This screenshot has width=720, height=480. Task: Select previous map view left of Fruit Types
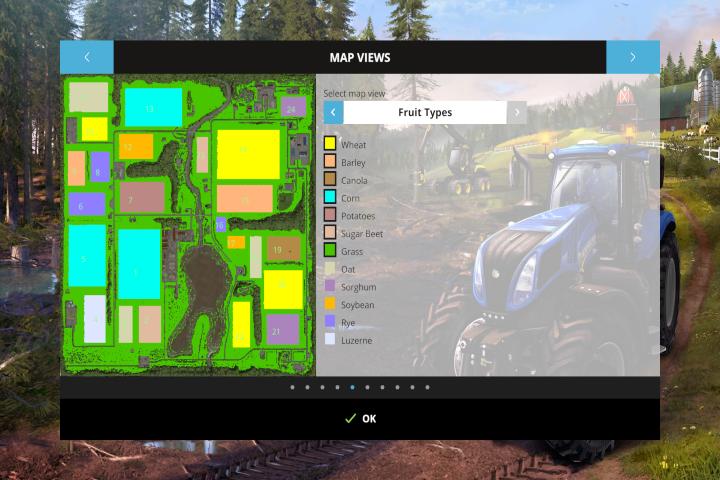333,113
